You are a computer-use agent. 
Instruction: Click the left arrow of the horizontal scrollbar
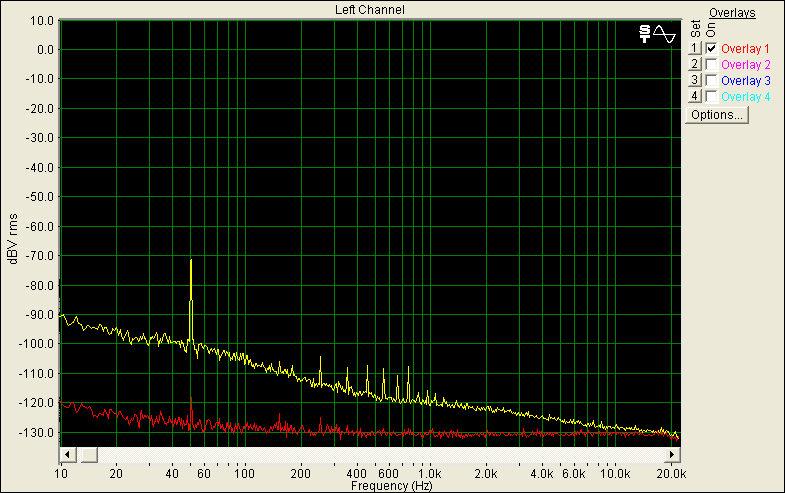tap(67, 455)
